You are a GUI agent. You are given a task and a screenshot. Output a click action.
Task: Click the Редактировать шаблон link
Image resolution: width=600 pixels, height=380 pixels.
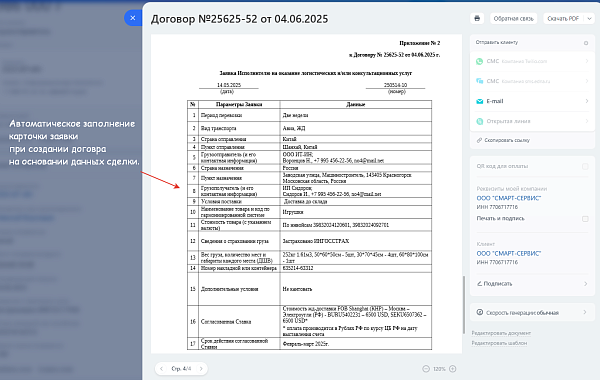[499, 343]
